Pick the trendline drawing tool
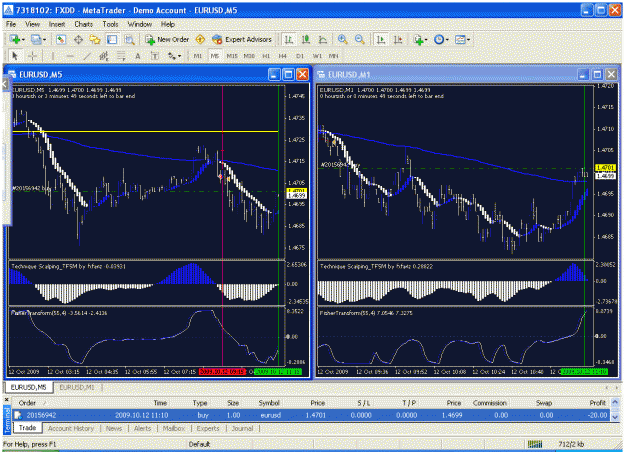Viewport: 625px width, 452px height. pyautogui.click(x=87, y=56)
